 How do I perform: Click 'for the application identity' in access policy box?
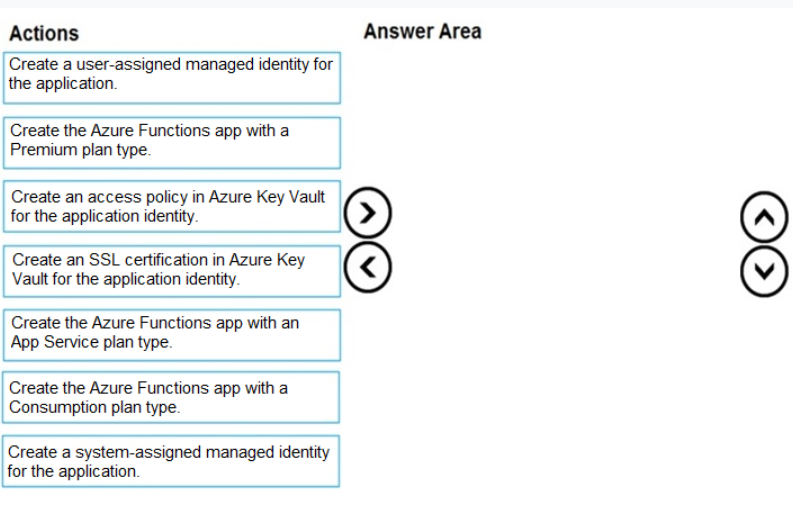103,216
